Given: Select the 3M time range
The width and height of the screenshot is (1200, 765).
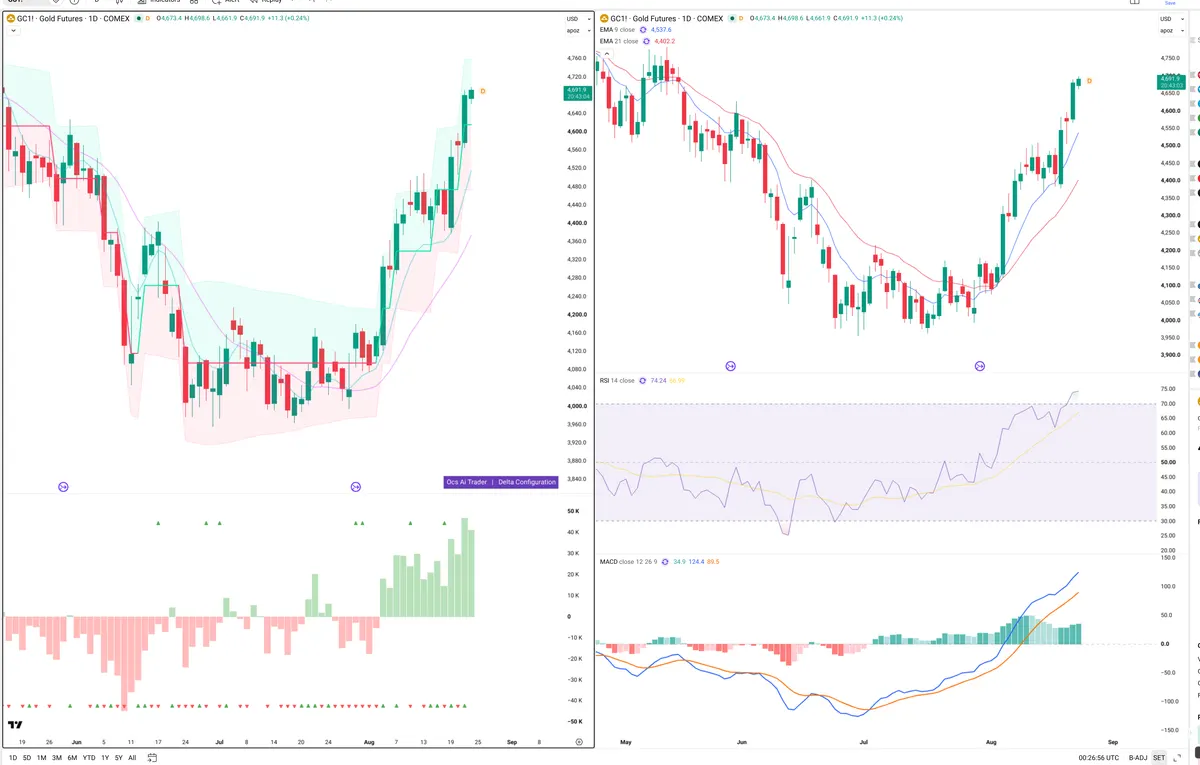Looking at the screenshot, I should pyautogui.click(x=57, y=758).
